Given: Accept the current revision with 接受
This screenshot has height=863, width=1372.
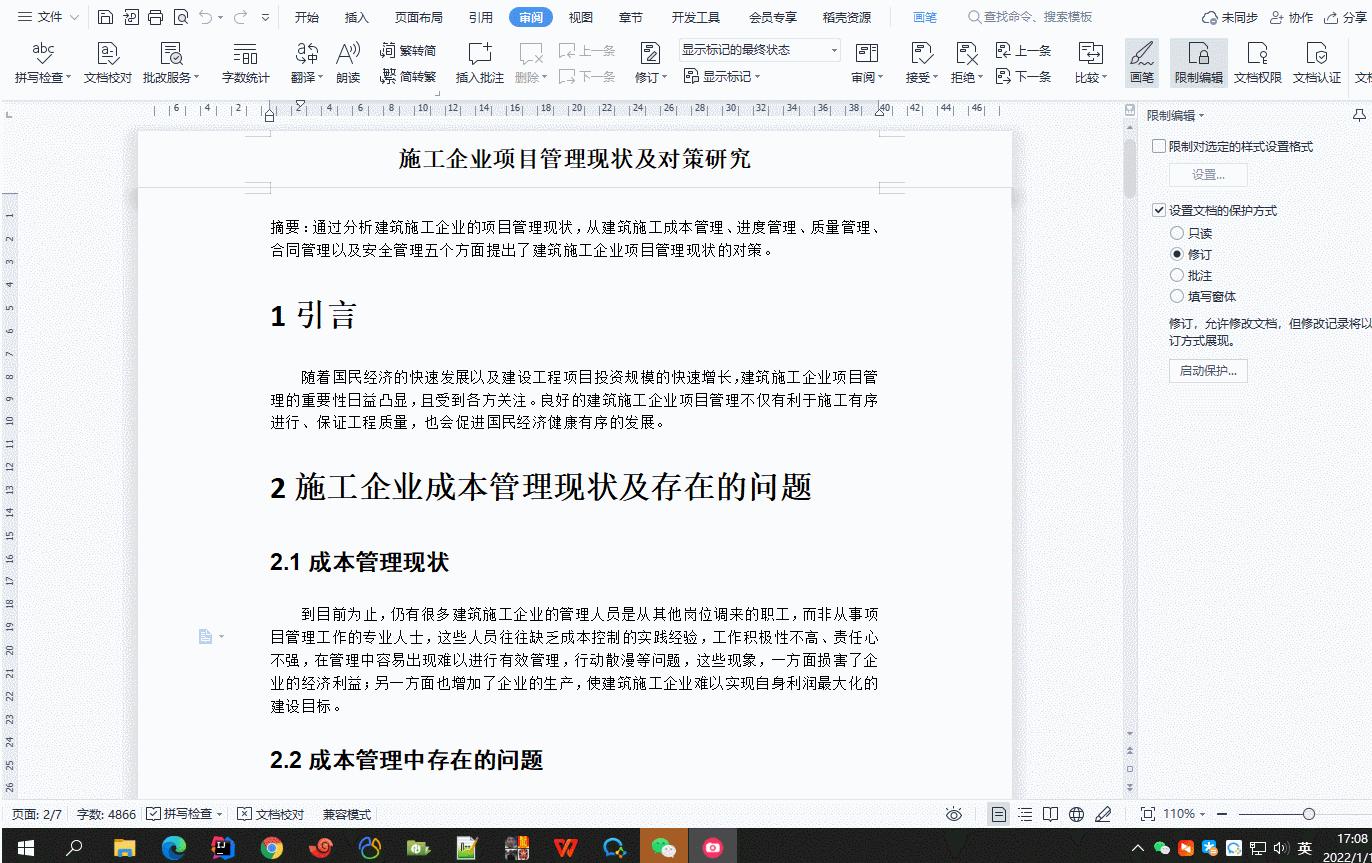Looking at the screenshot, I should point(919,60).
